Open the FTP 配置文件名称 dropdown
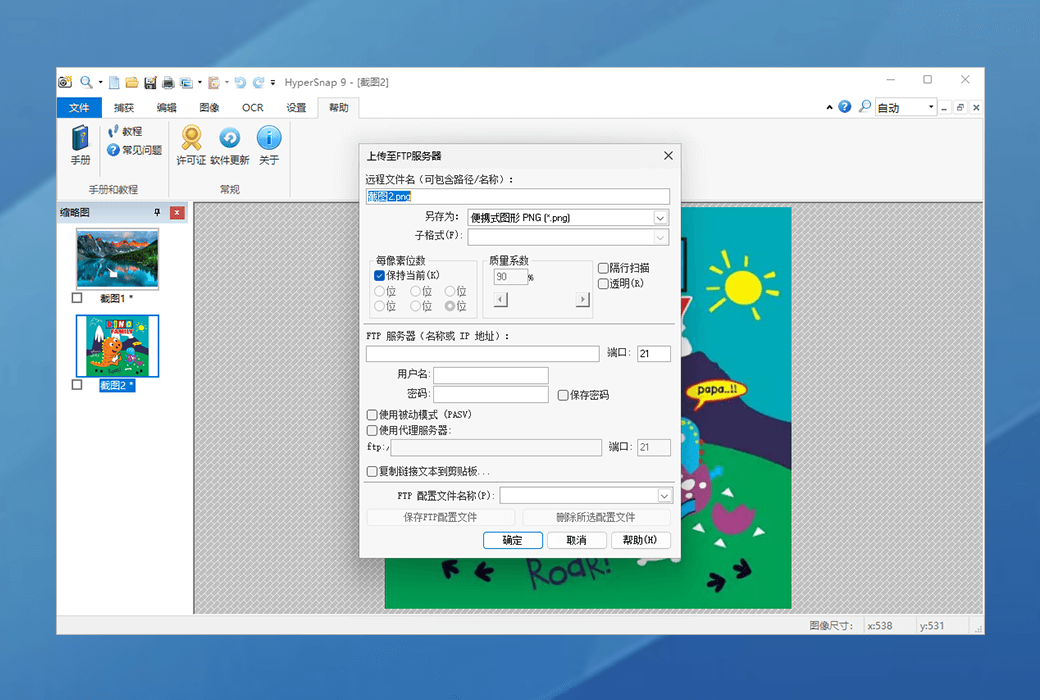The height and width of the screenshot is (700, 1040). [664, 495]
